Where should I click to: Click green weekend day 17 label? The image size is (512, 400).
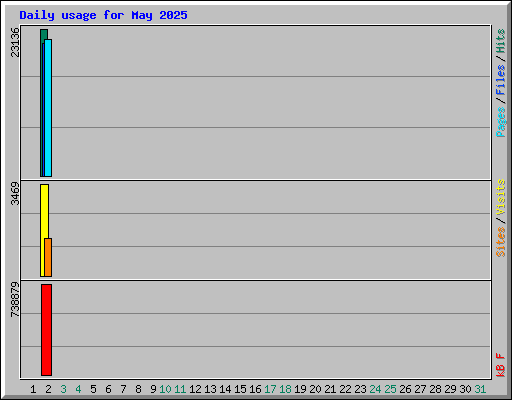click(270, 389)
